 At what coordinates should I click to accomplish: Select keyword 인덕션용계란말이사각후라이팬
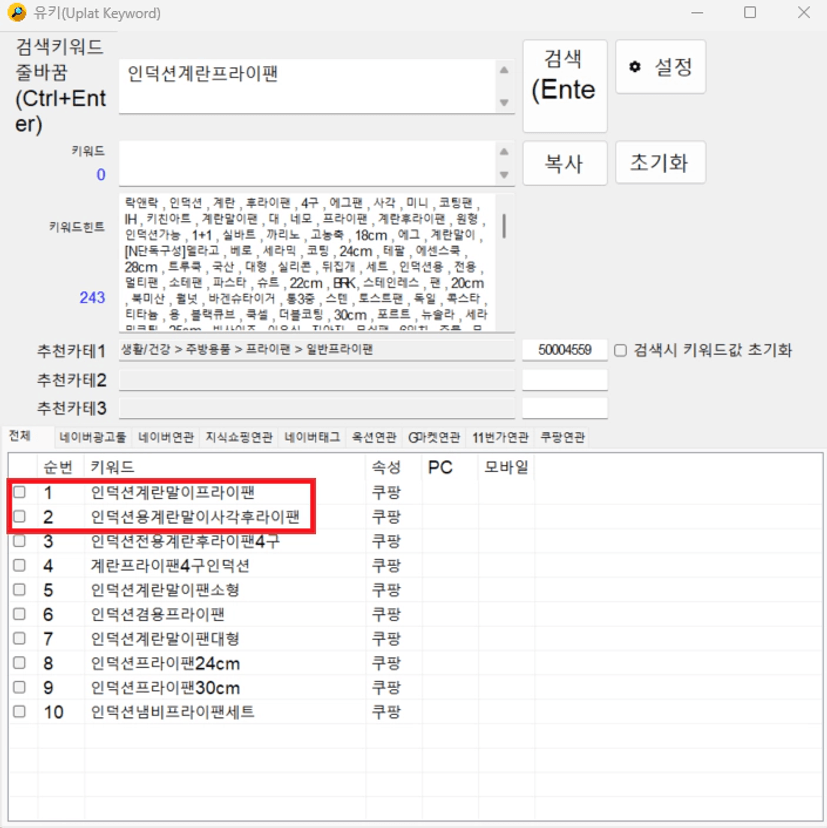click(195, 516)
